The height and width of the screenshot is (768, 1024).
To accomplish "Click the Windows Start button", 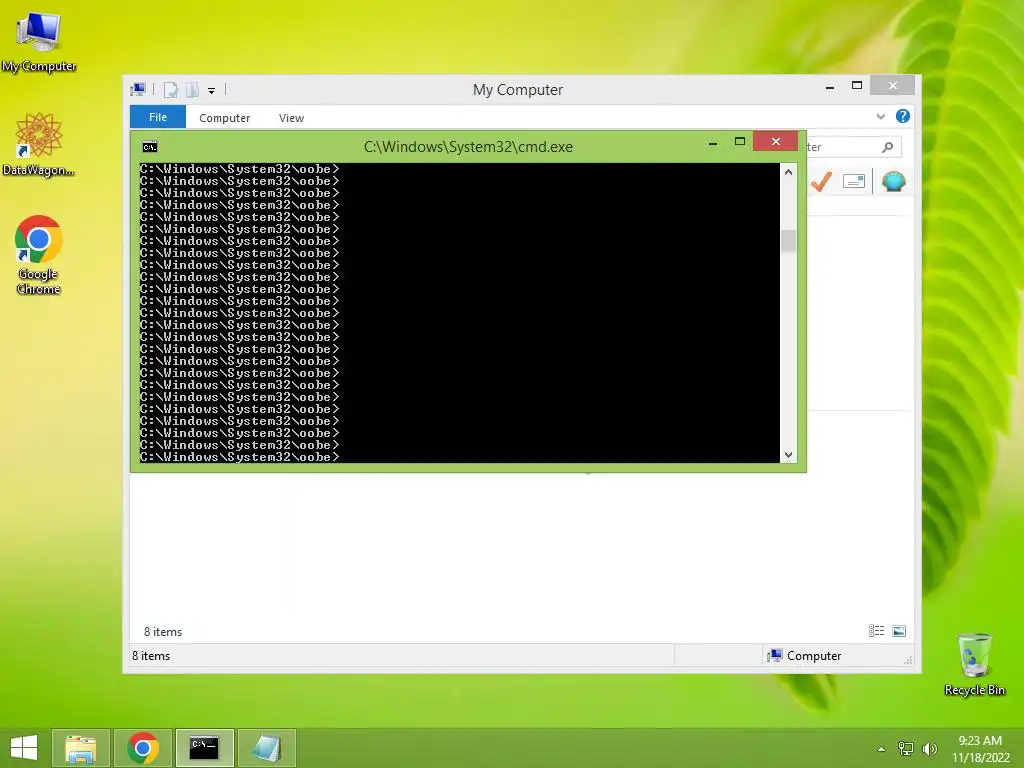I will tap(24, 748).
